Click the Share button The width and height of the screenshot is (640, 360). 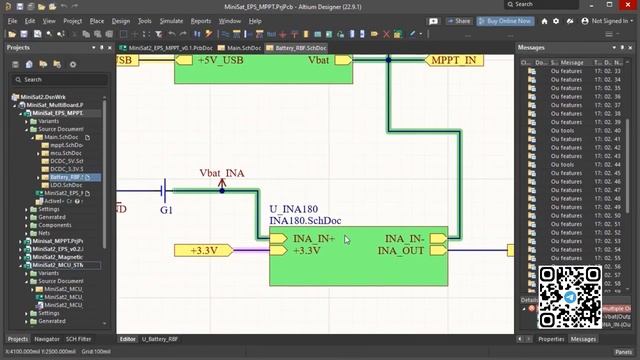click(x=459, y=21)
